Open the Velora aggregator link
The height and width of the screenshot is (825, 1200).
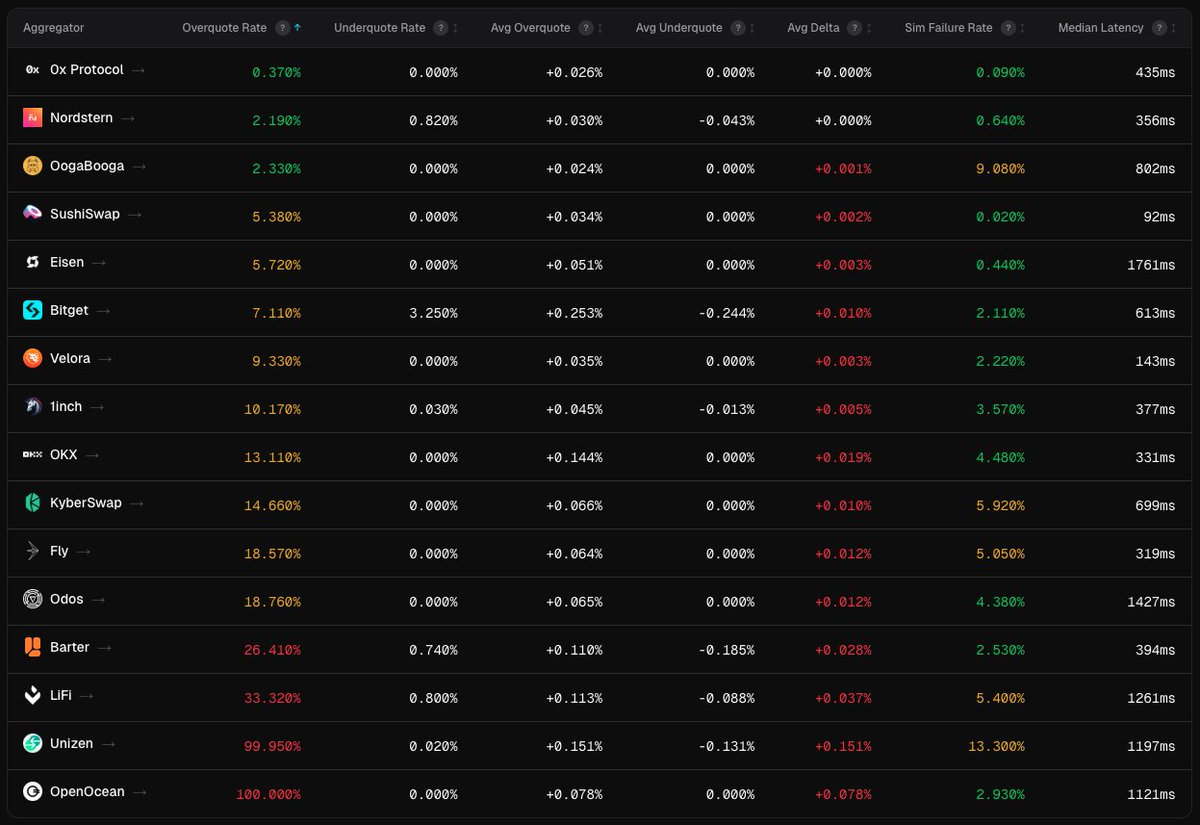(70, 359)
